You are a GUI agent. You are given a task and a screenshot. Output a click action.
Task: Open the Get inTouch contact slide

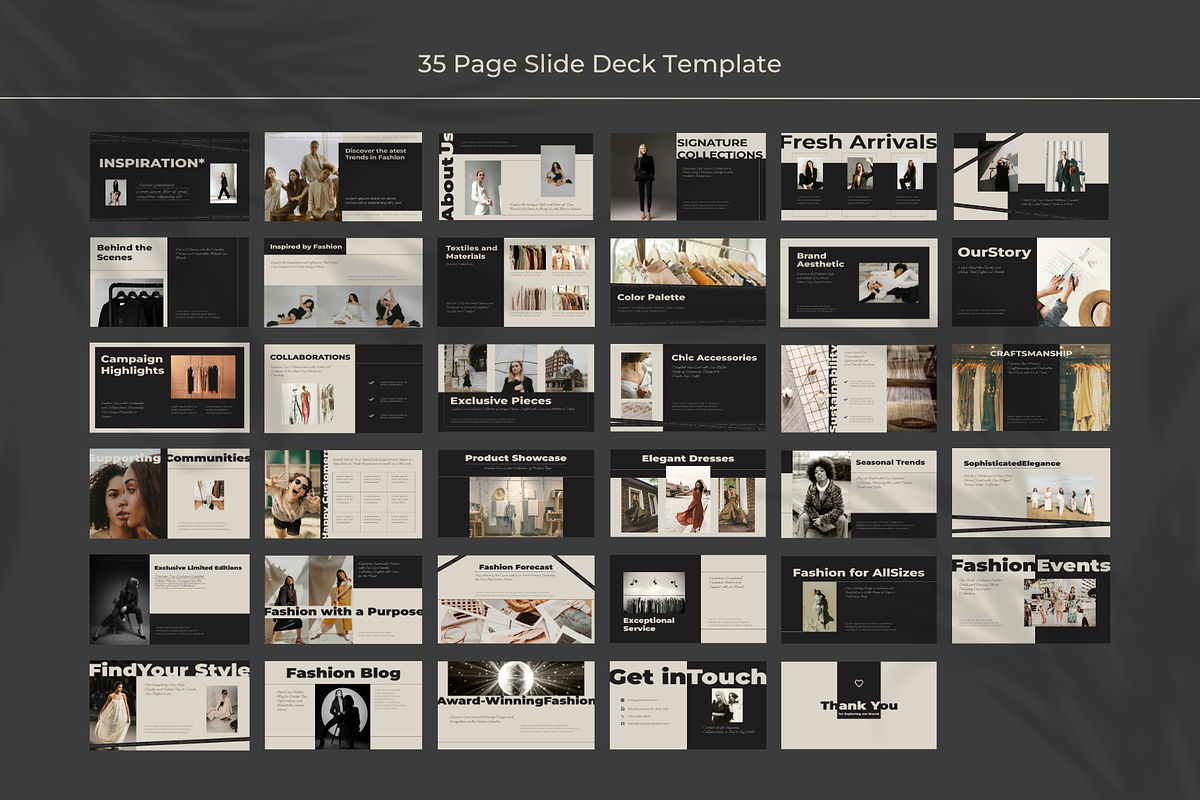[688, 705]
